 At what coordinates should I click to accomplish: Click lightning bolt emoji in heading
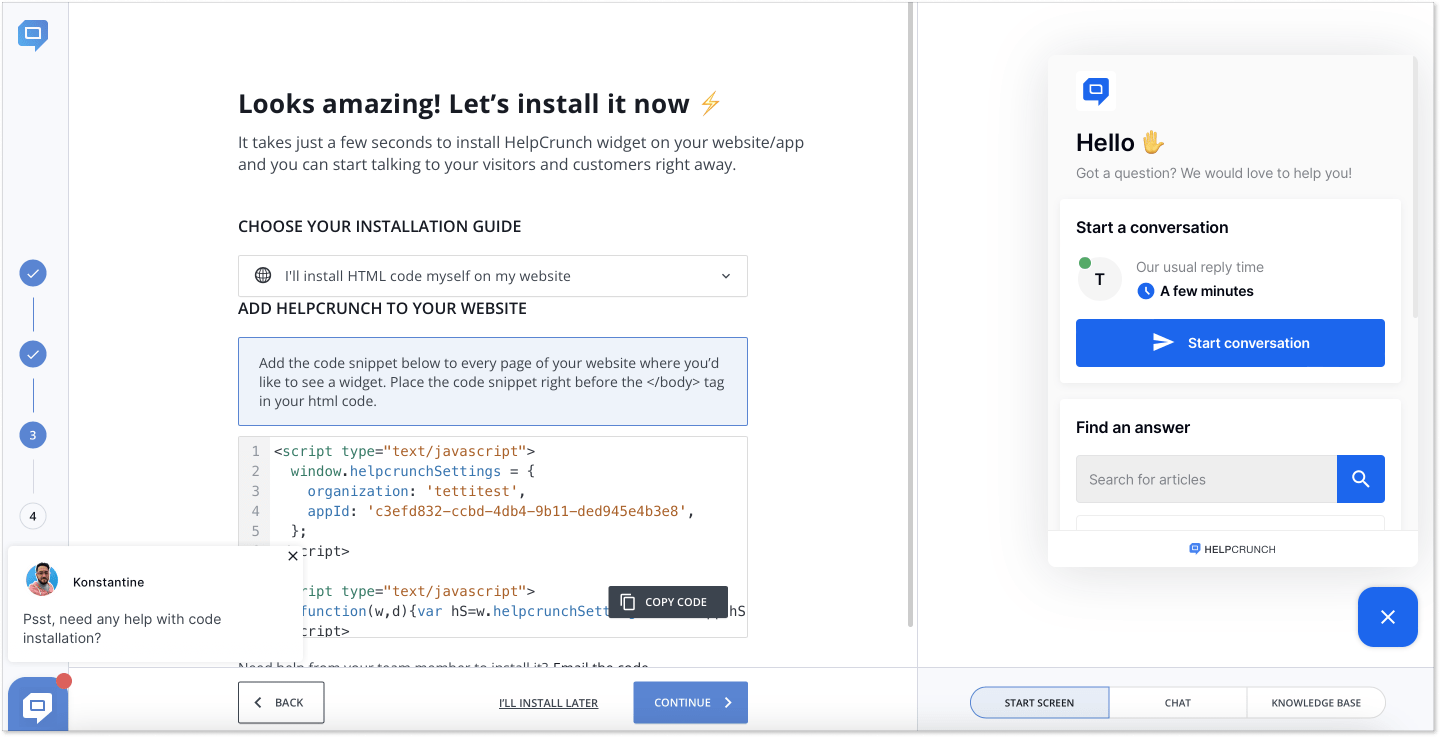[710, 103]
